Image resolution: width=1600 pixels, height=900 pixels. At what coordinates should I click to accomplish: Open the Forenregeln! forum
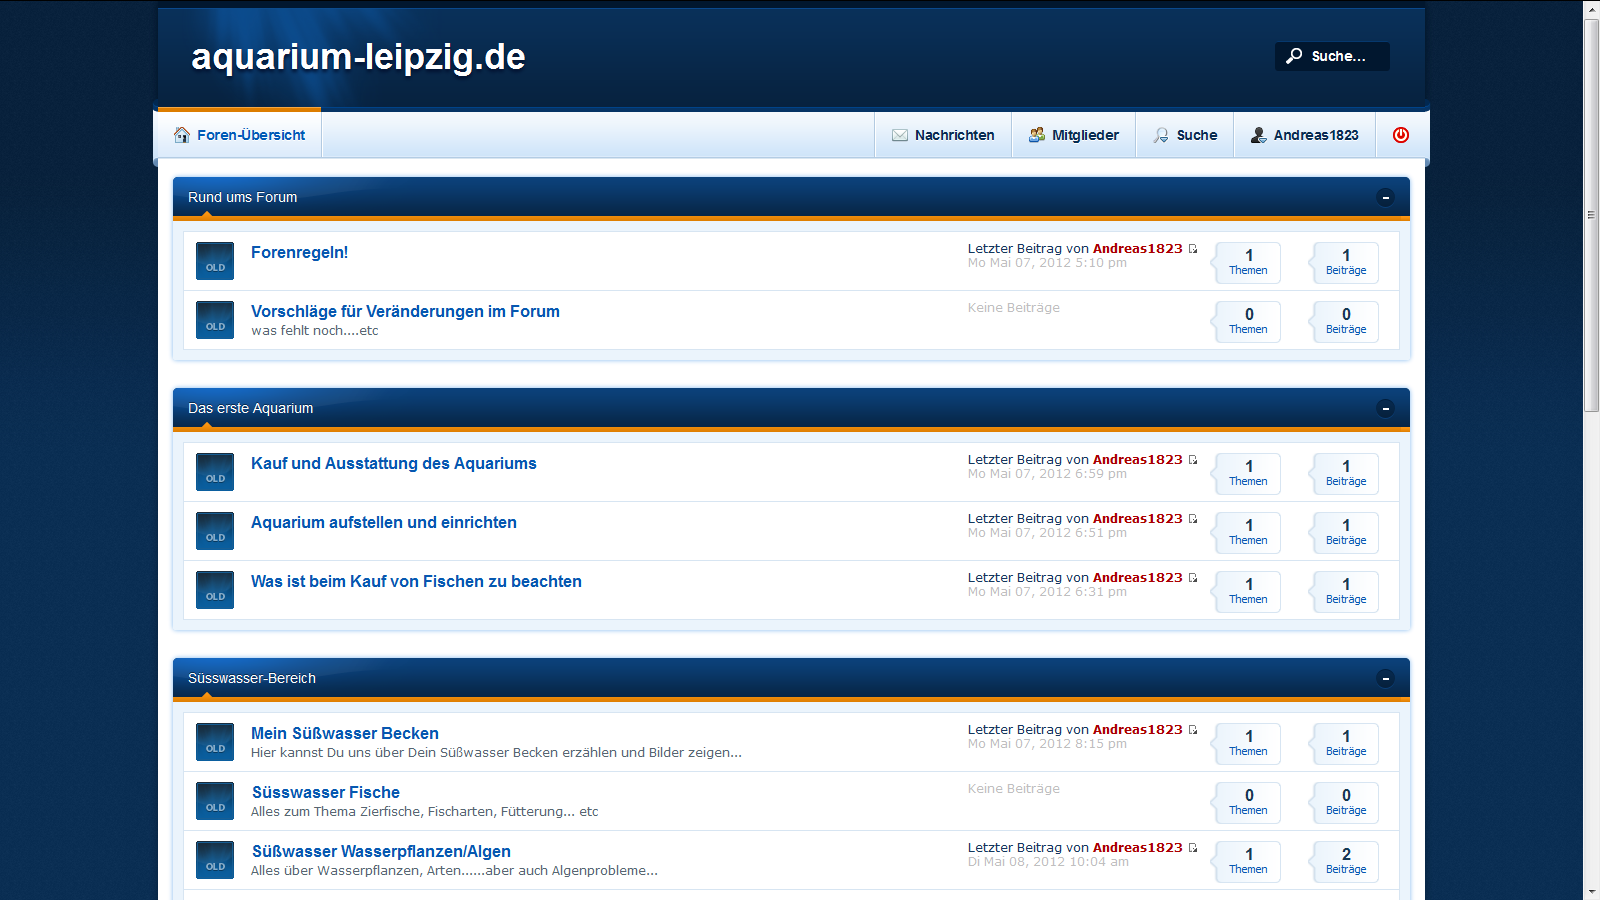coord(300,253)
